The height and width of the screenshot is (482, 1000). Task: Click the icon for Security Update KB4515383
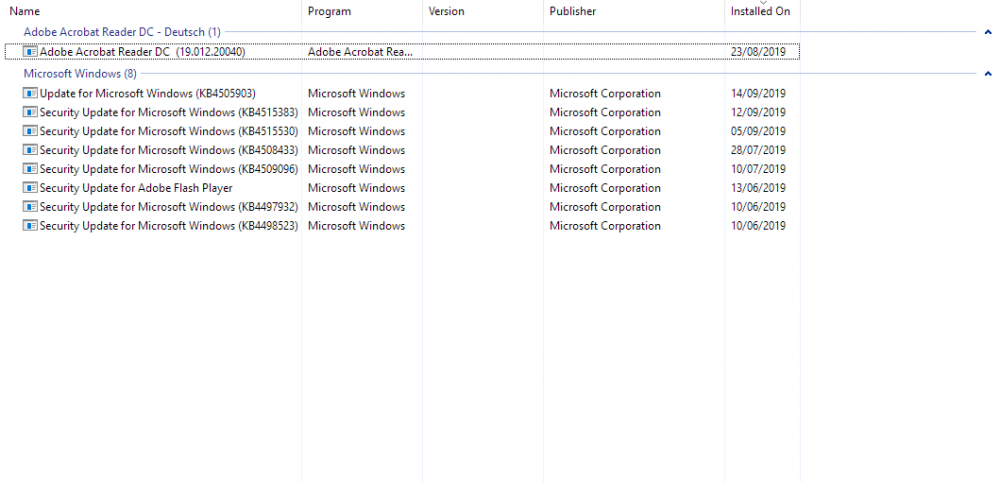[30, 113]
